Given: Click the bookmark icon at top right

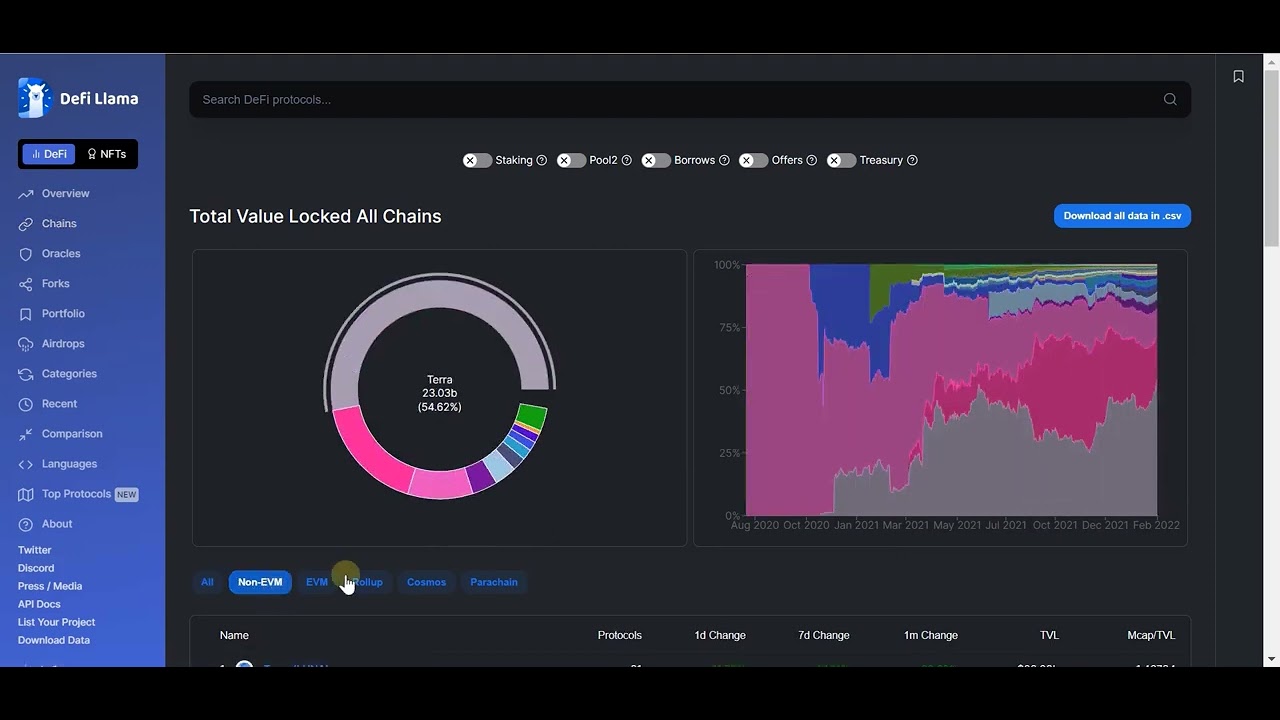Looking at the screenshot, I should pyautogui.click(x=1238, y=76).
